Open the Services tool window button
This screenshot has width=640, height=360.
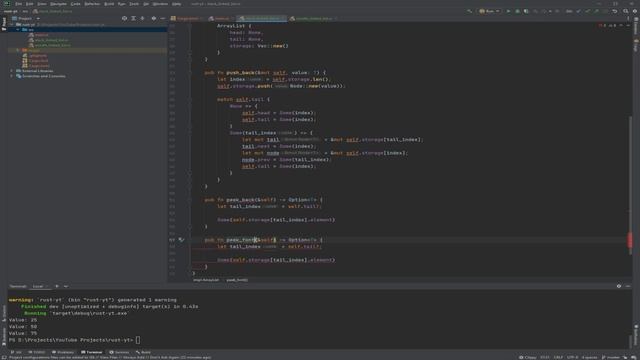(119, 352)
